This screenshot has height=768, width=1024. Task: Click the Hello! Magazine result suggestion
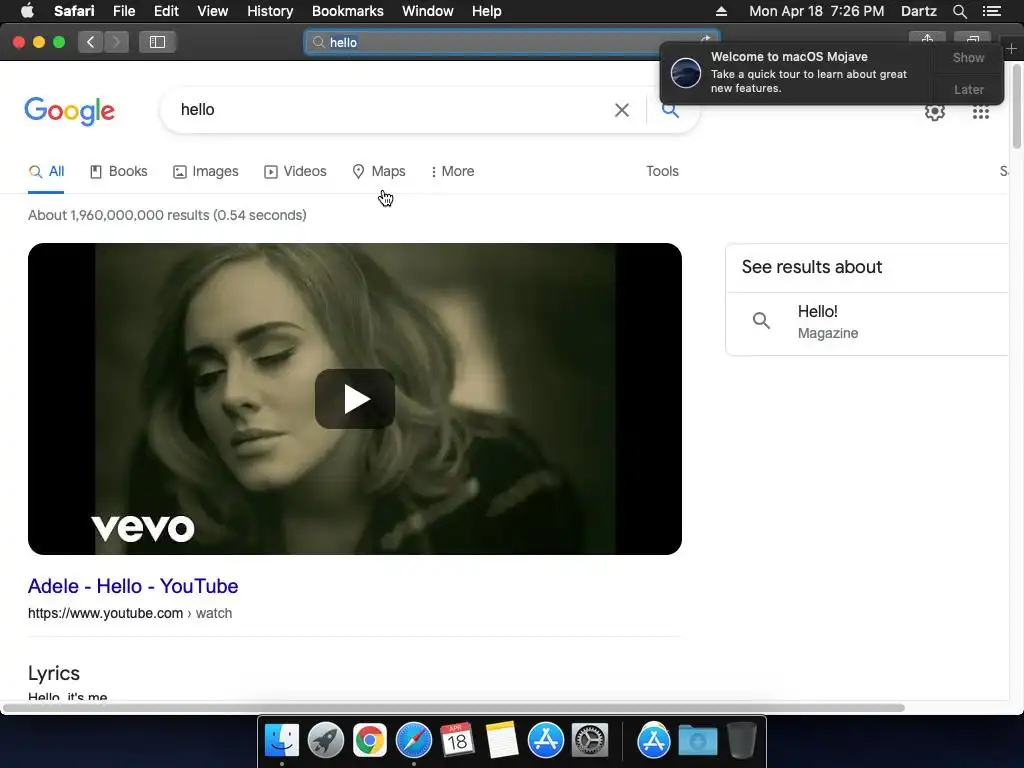[867, 322]
